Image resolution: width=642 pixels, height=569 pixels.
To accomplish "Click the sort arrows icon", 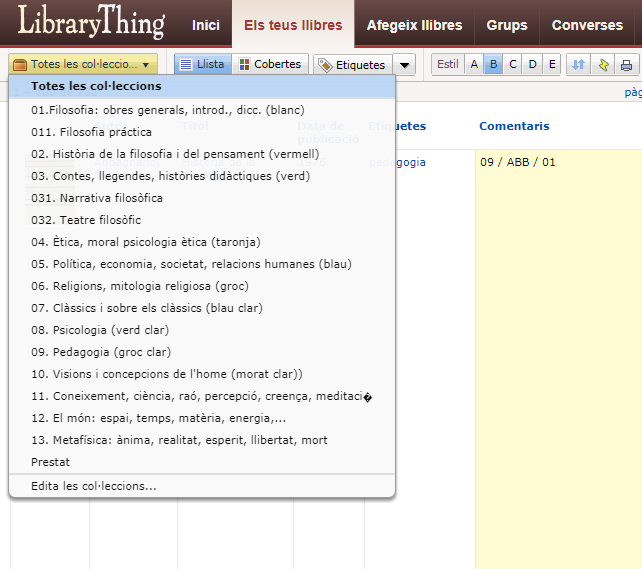I will click(x=579, y=65).
